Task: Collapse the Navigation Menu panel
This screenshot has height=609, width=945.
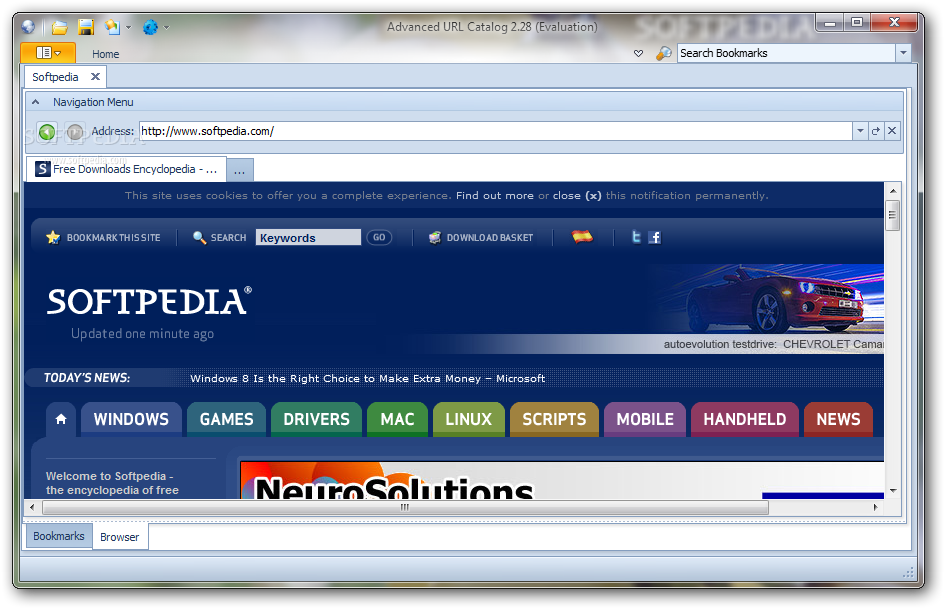Action: (x=36, y=102)
